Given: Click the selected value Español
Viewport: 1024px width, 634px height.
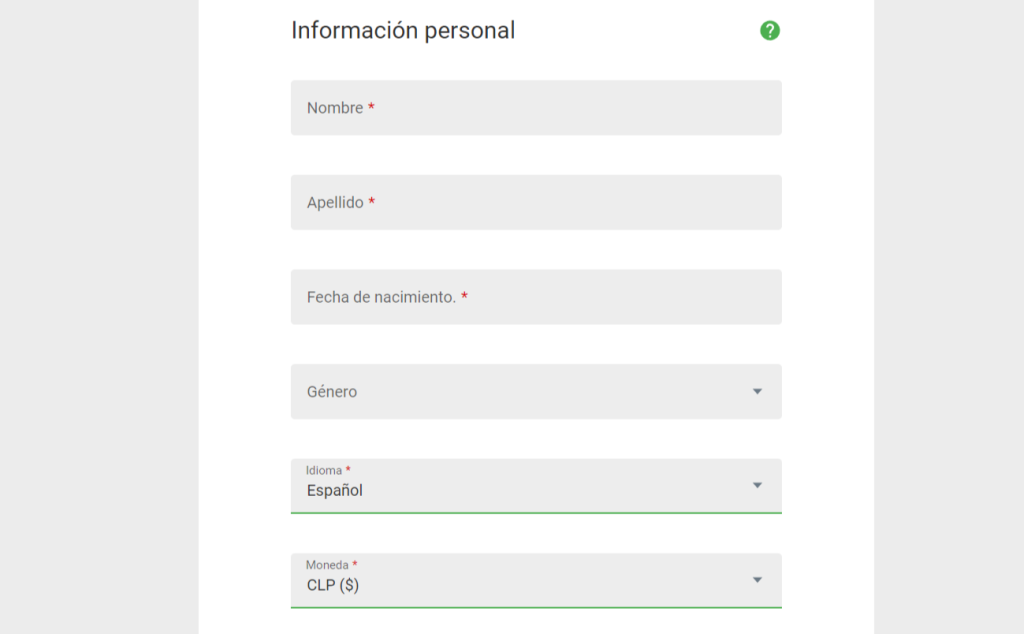Looking at the screenshot, I should 335,491.
